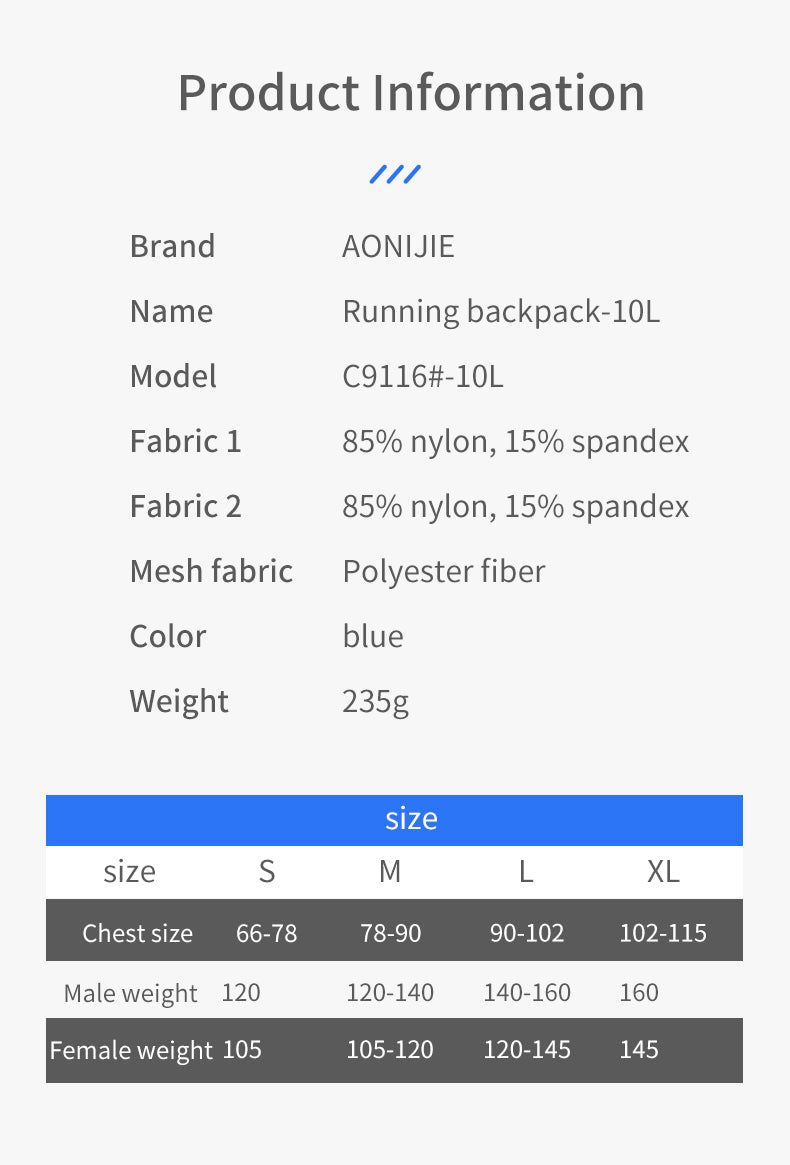Select the L size column header

coord(526,872)
